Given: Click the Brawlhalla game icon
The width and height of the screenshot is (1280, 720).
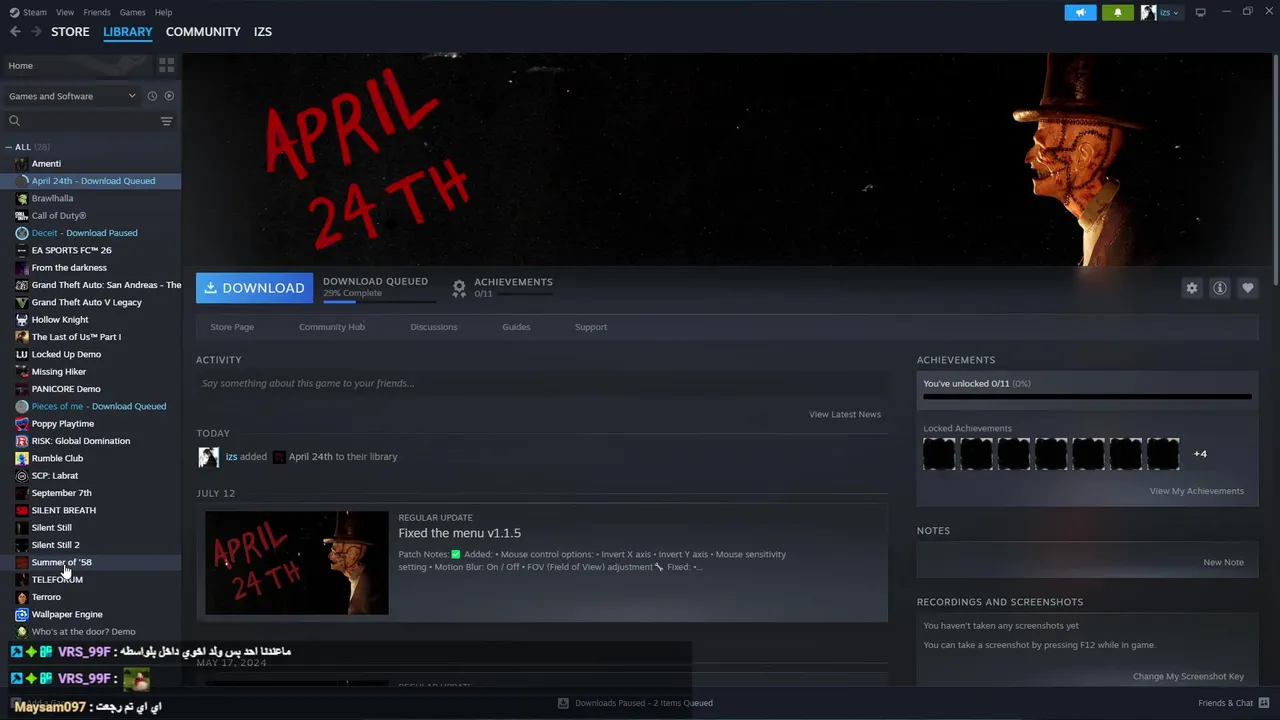Looking at the screenshot, I should pyautogui.click(x=22, y=198).
